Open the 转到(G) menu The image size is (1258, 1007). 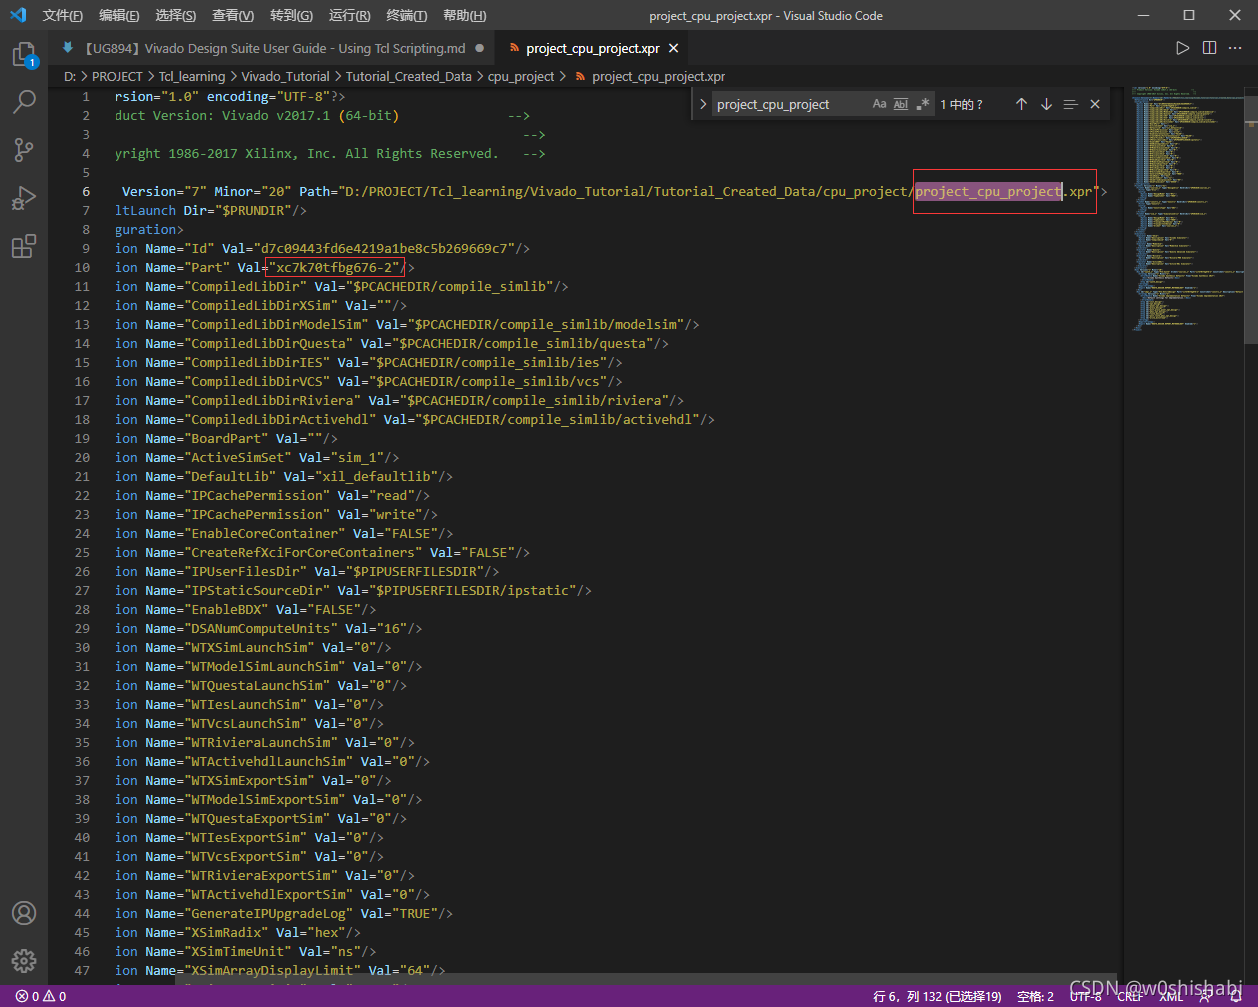pos(291,15)
